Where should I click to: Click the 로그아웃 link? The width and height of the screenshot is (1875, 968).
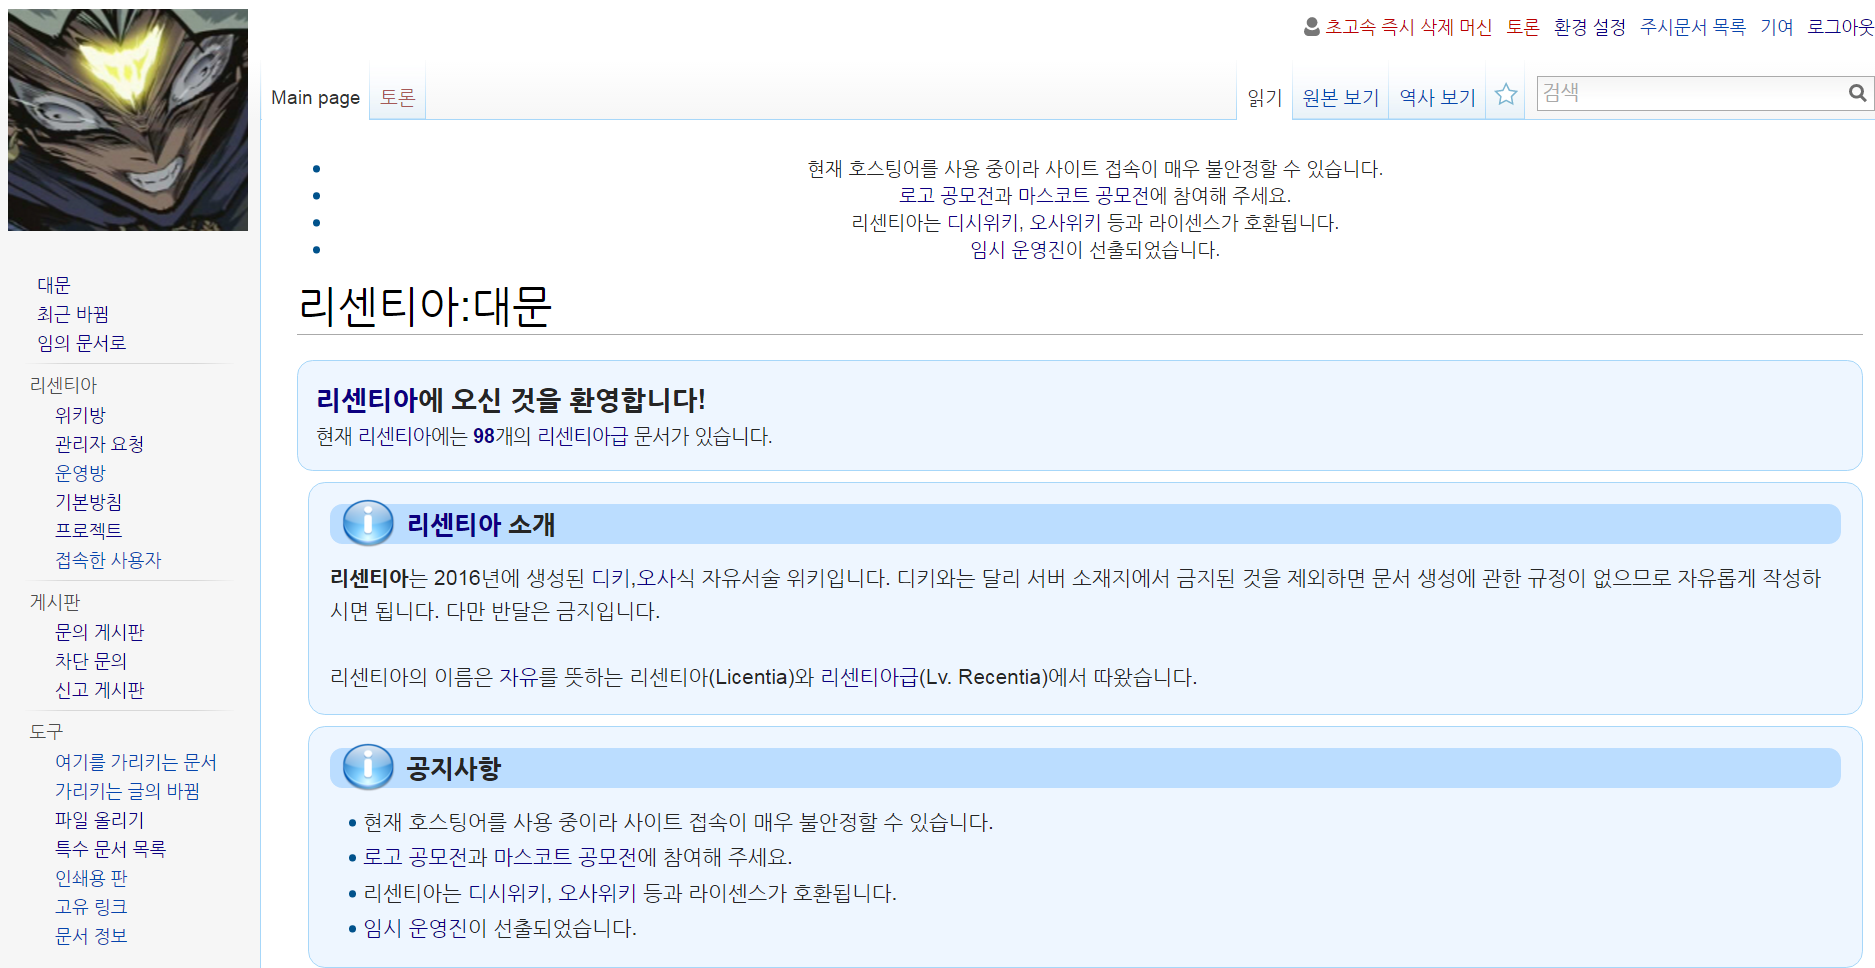tap(1840, 27)
